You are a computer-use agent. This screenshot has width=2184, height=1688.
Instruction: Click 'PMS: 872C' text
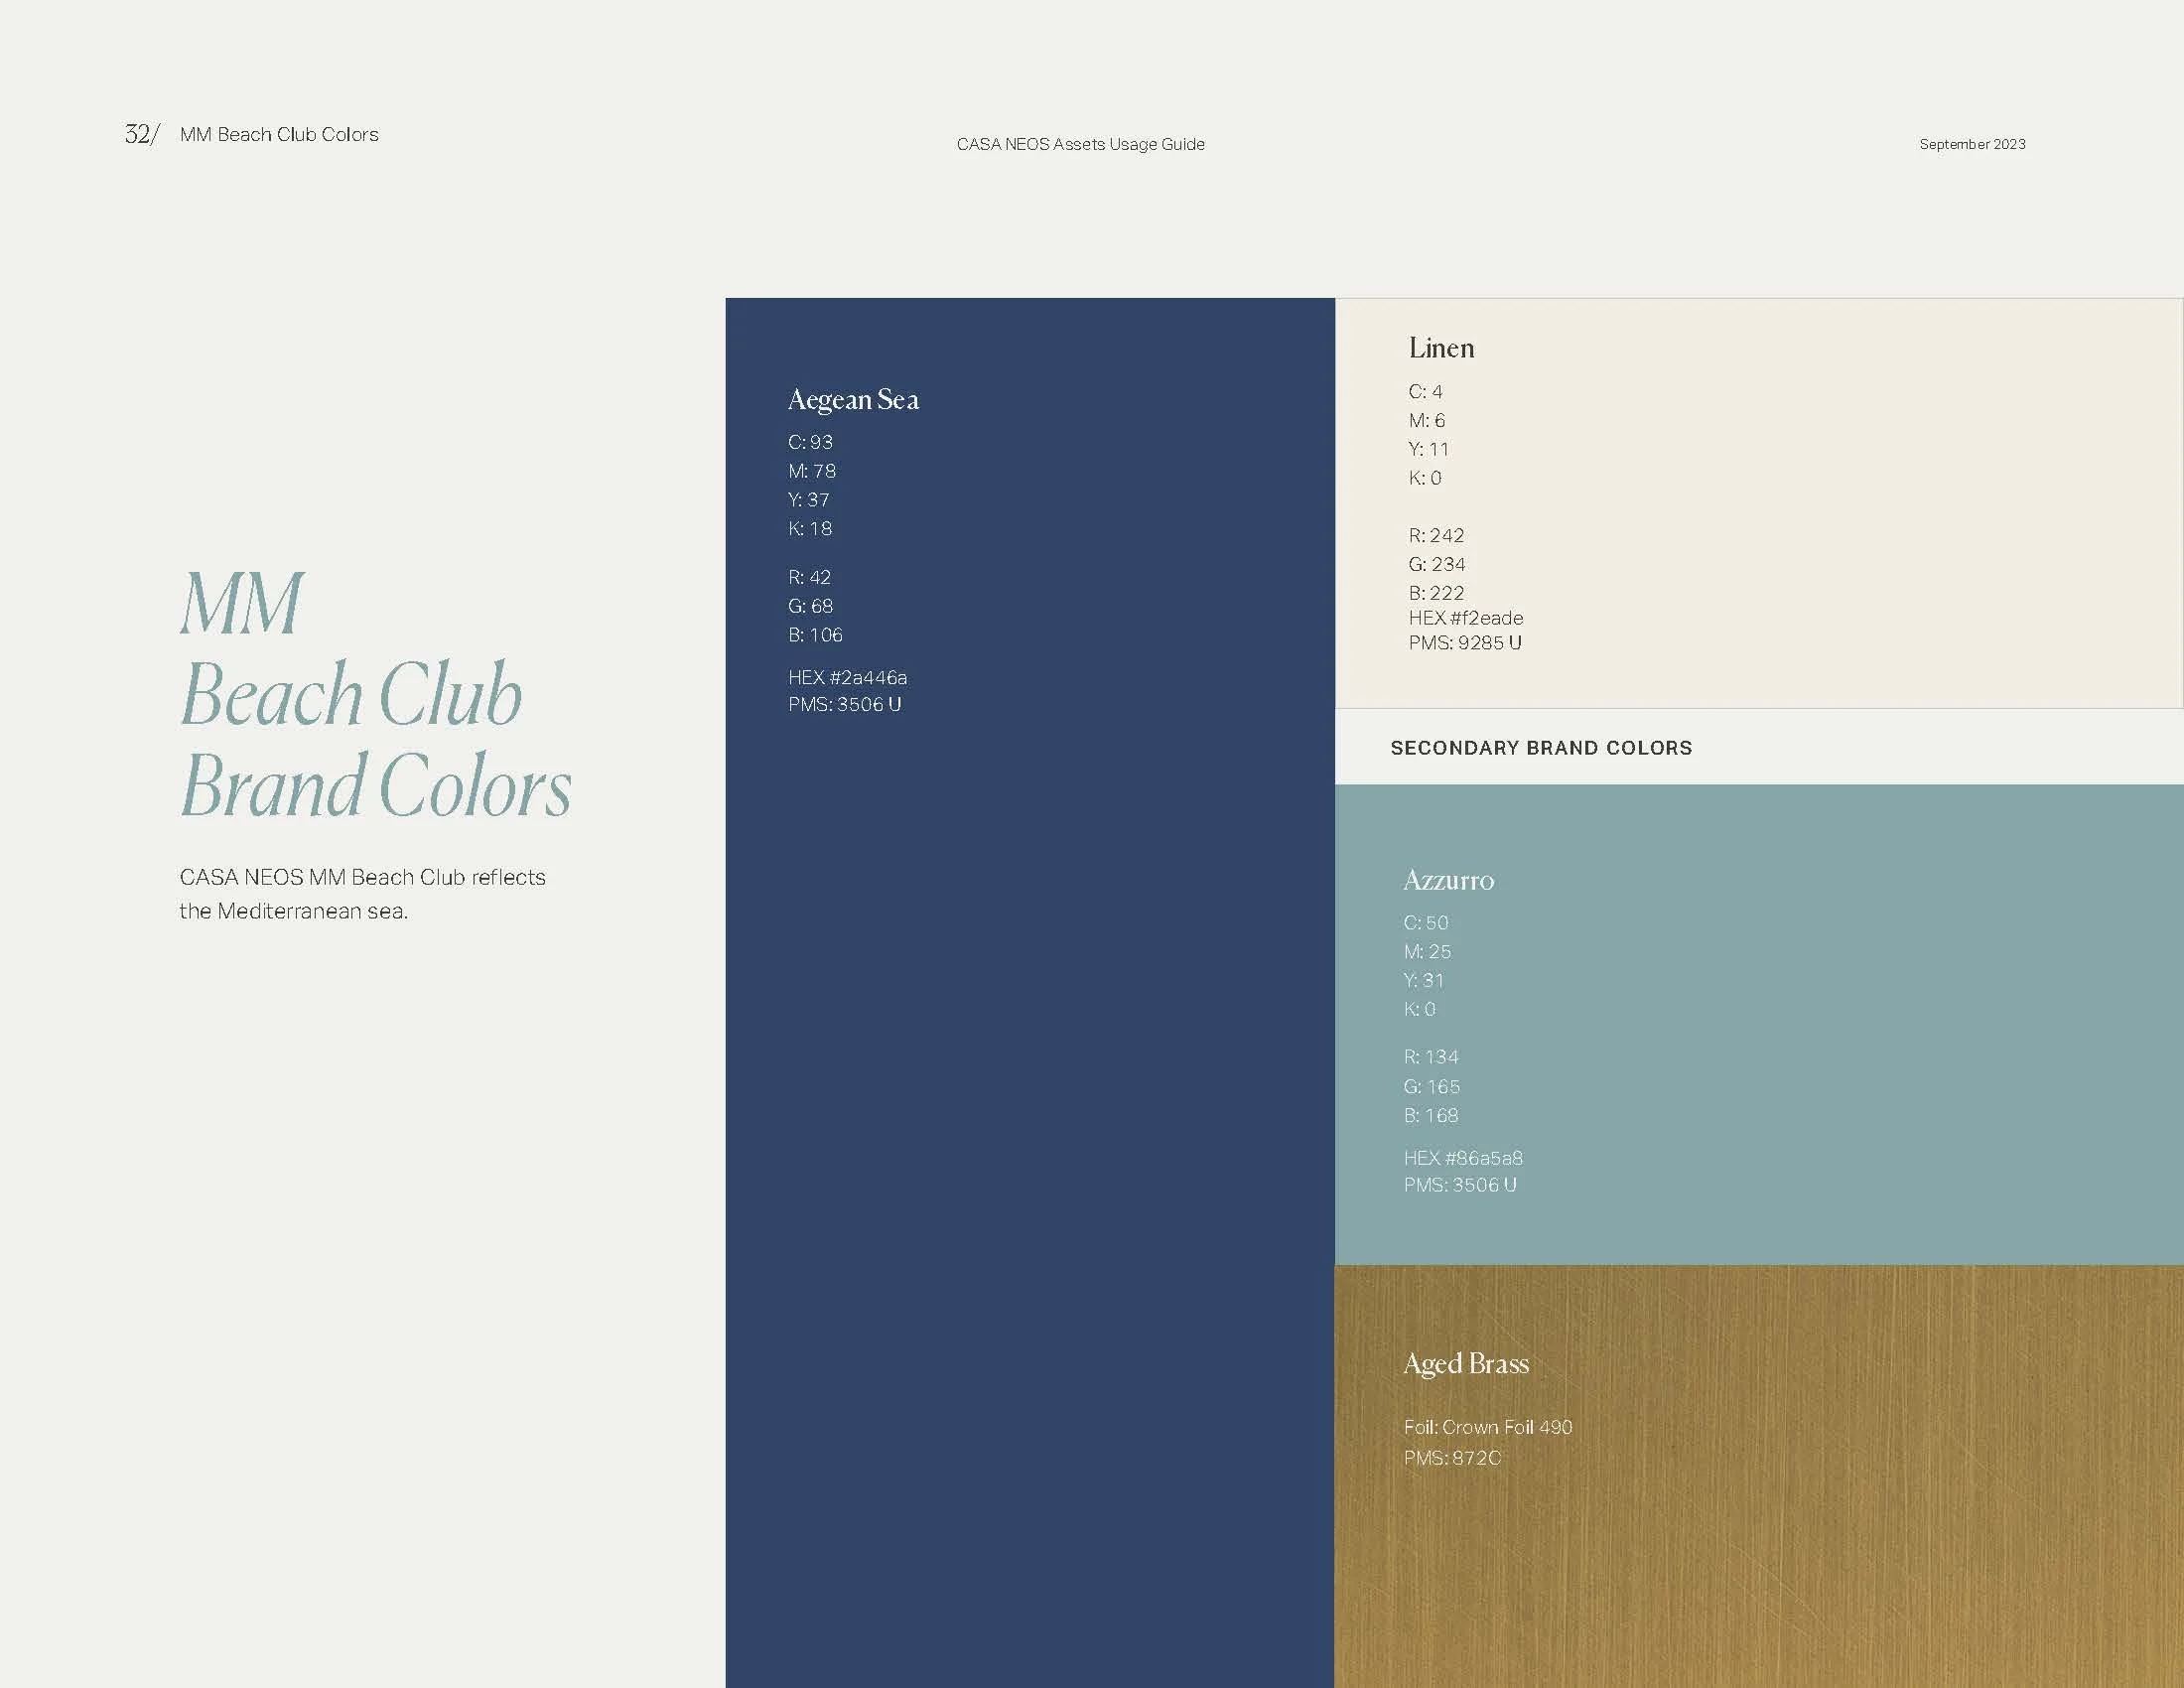click(1452, 1458)
